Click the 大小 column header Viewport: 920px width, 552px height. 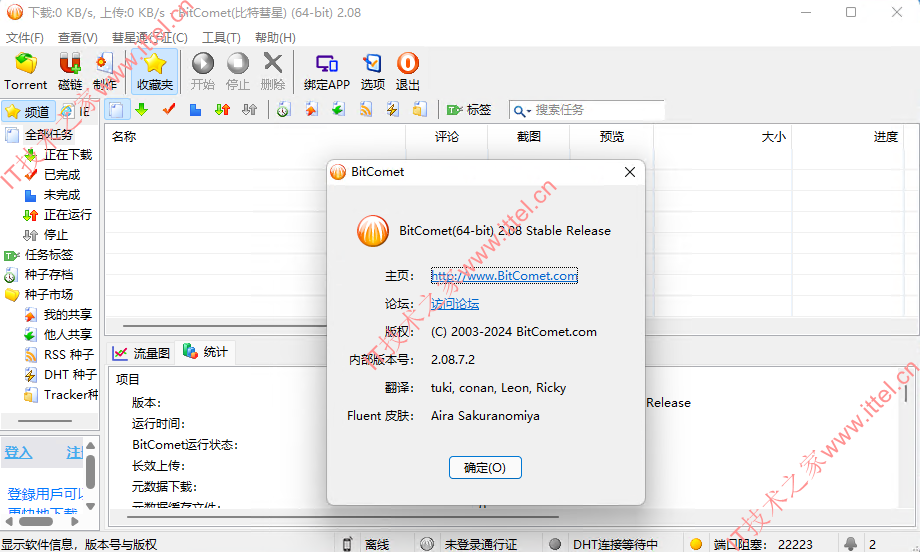[723, 137]
